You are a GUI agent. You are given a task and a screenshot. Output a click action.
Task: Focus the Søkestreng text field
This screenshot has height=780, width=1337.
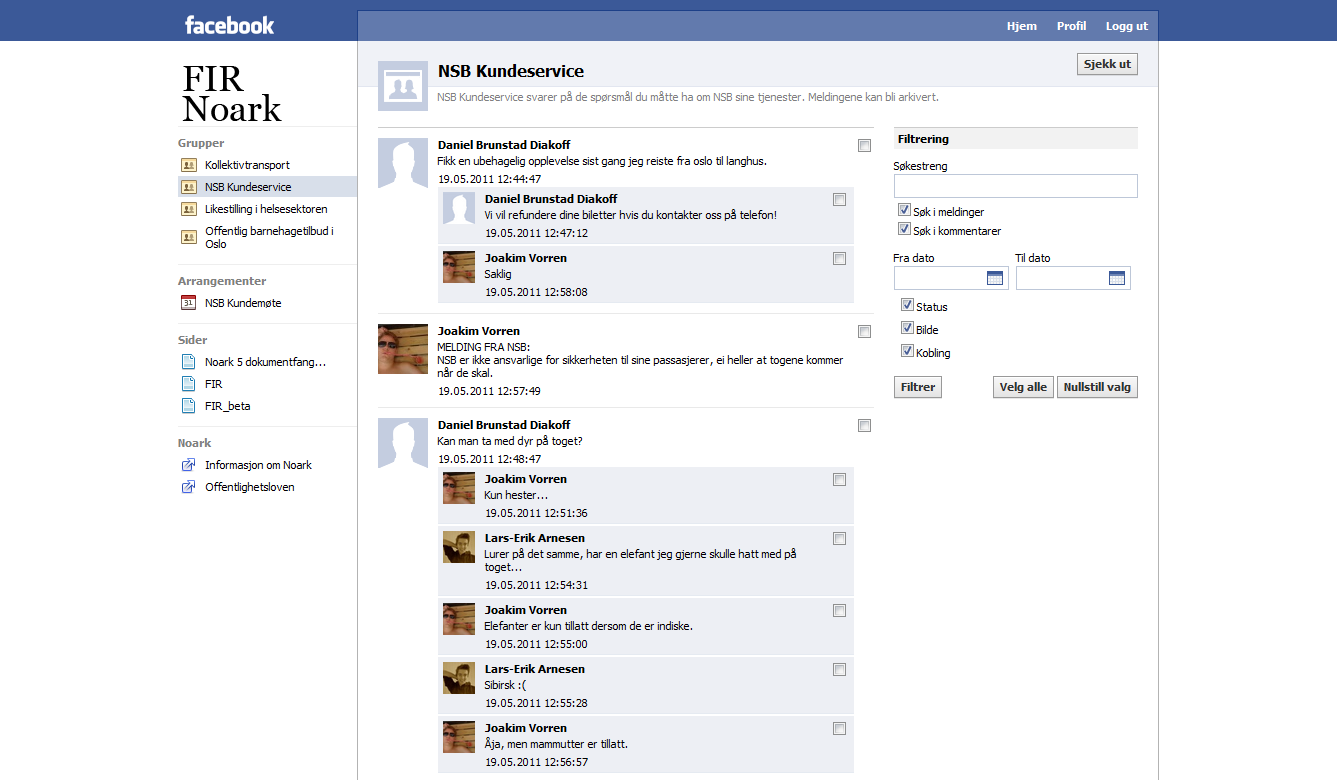1016,186
